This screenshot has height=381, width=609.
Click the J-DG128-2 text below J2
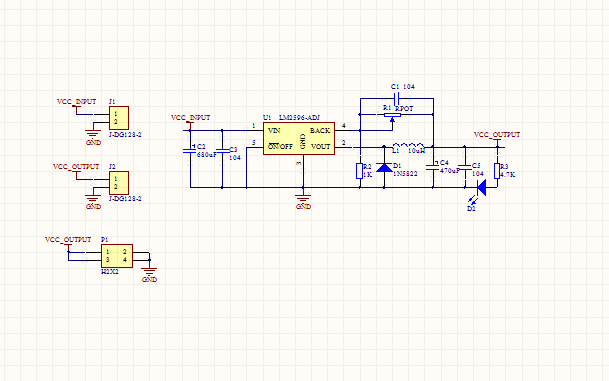point(125,199)
